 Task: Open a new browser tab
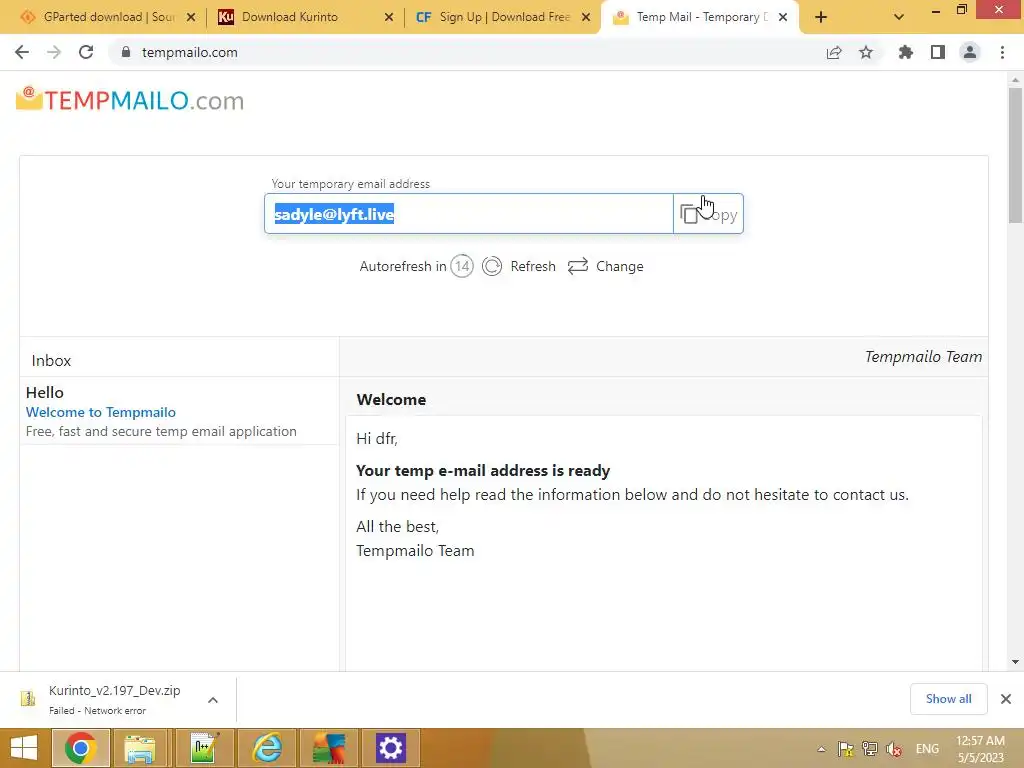pos(821,18)
